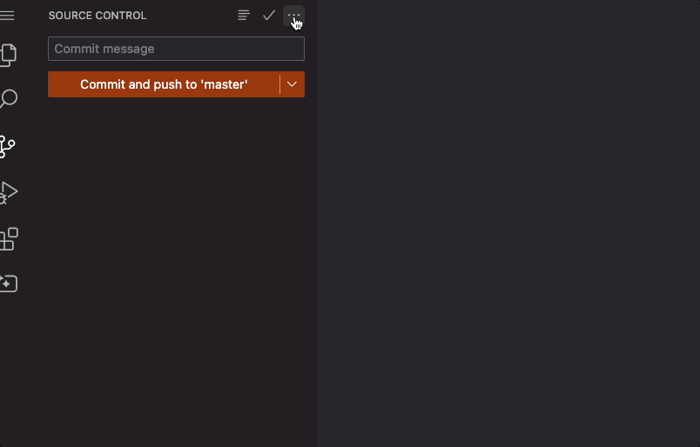Image resolution: width=700 pixels, height=447 pixels.
Task: Expand the commit button dropdown arrow
Action: click(x=292, y=85)
